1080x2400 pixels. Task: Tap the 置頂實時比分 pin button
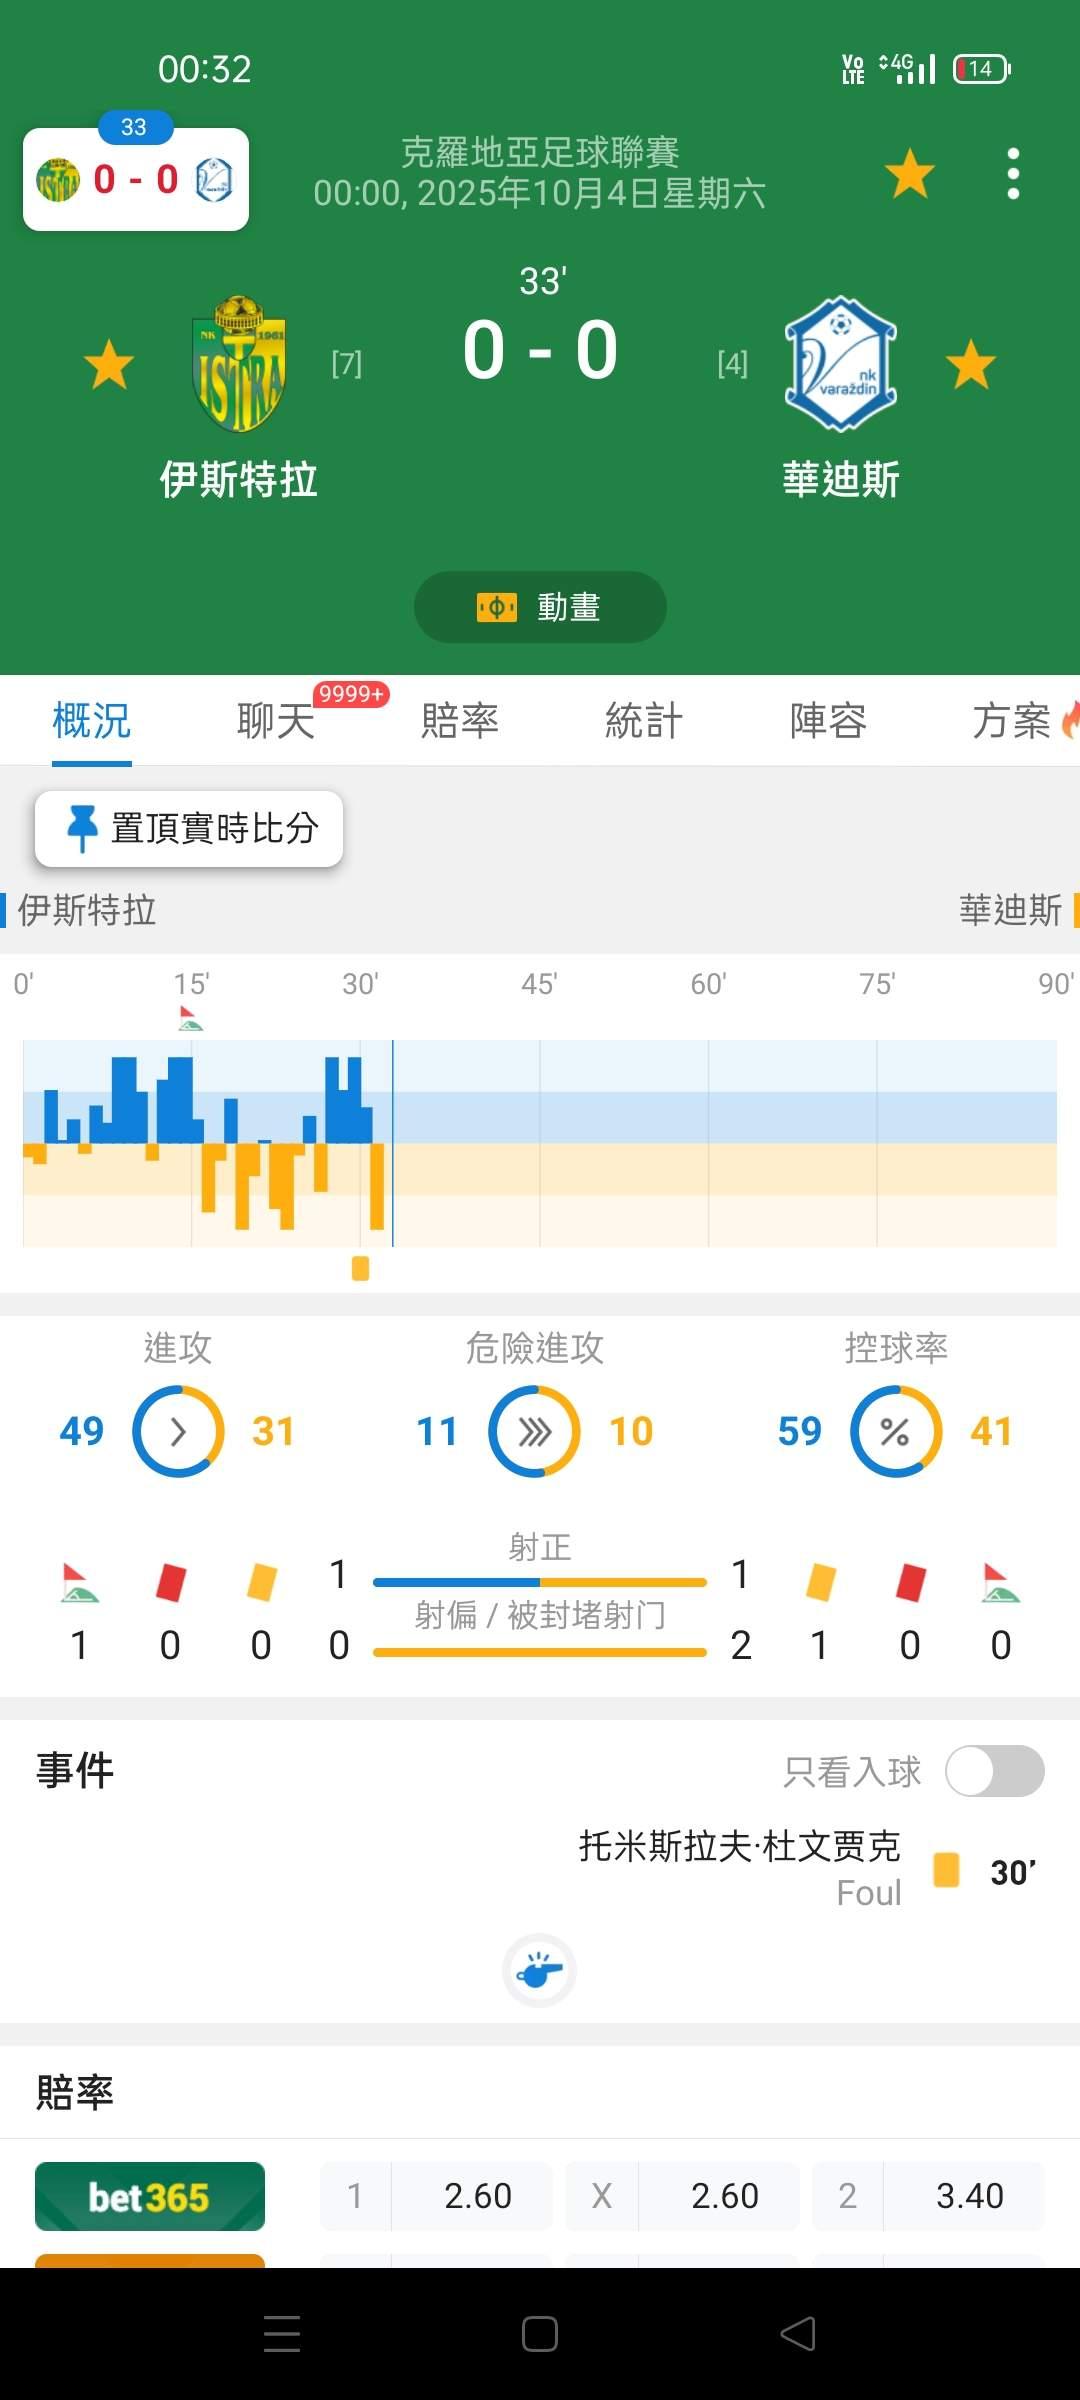(x=189, y=828)
